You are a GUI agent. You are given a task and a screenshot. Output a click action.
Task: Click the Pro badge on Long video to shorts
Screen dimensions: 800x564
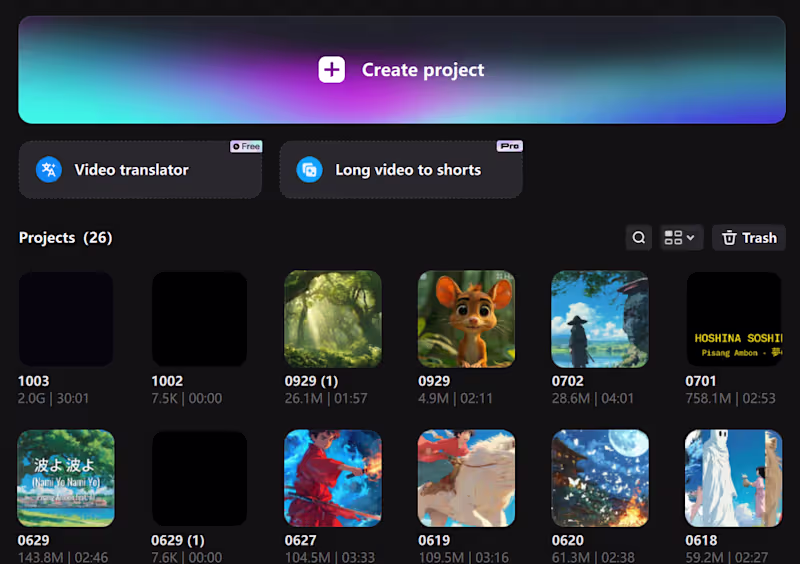509,146
